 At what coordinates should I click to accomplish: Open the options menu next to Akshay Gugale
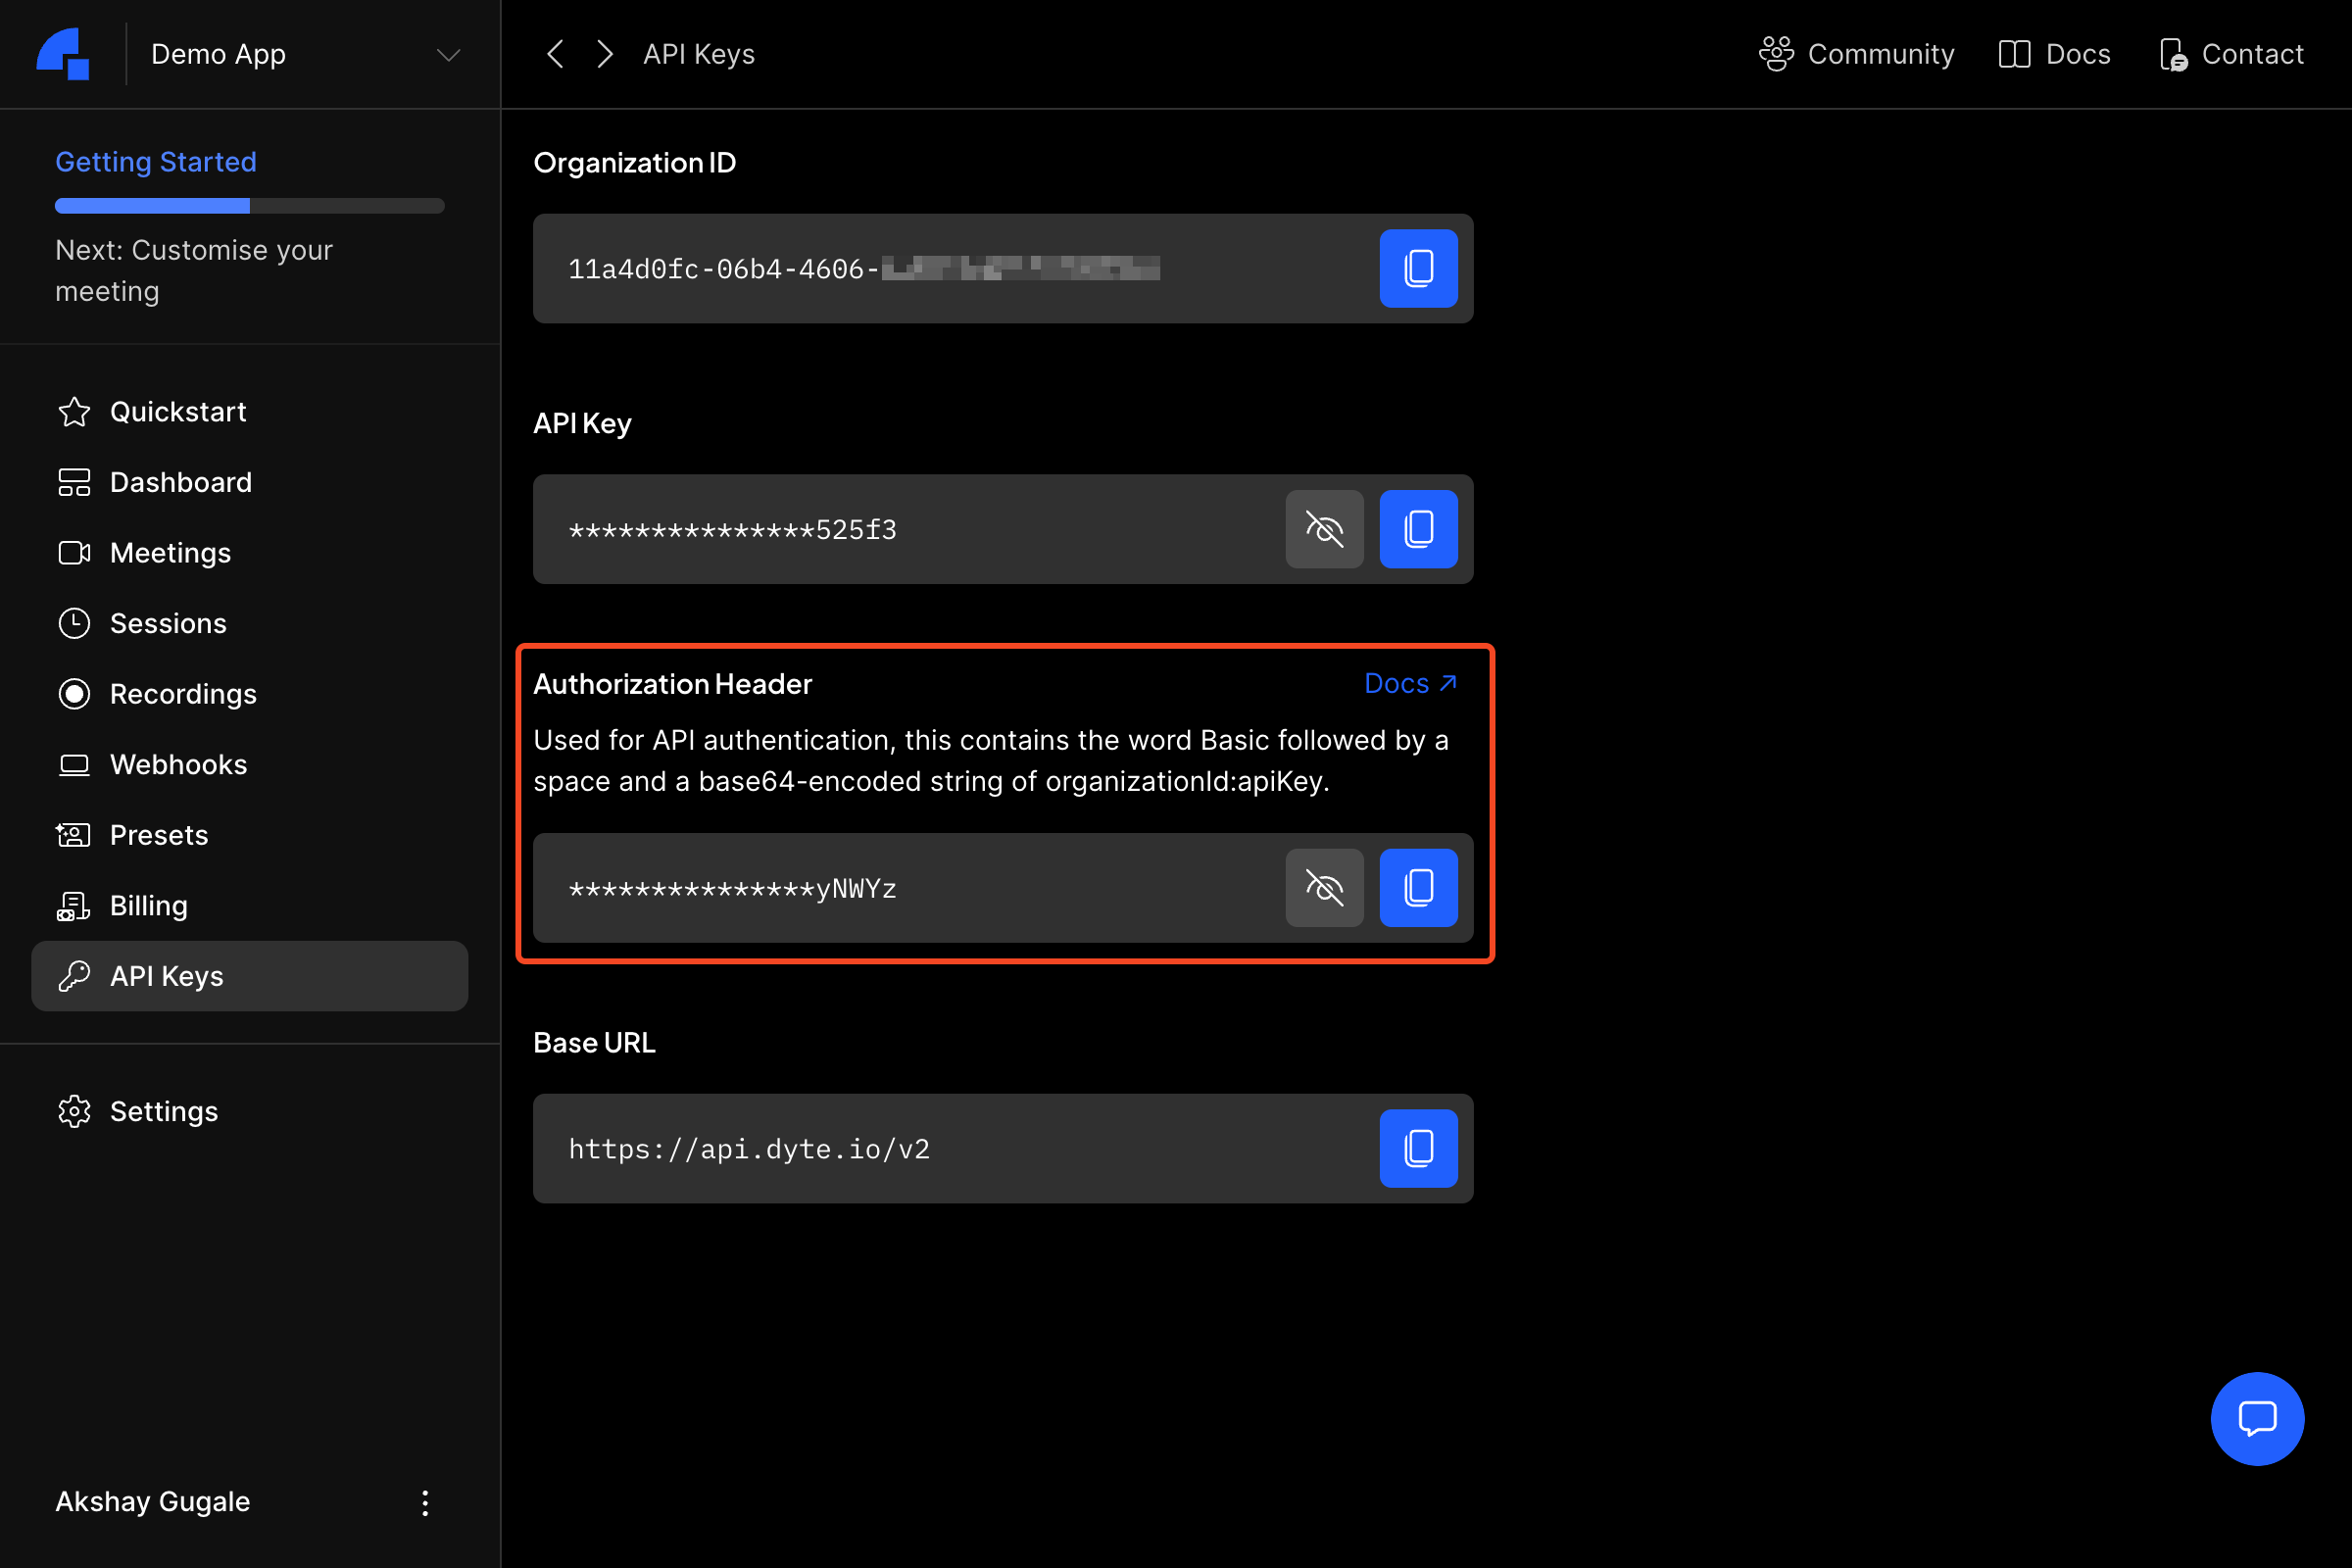[424, 1501]
